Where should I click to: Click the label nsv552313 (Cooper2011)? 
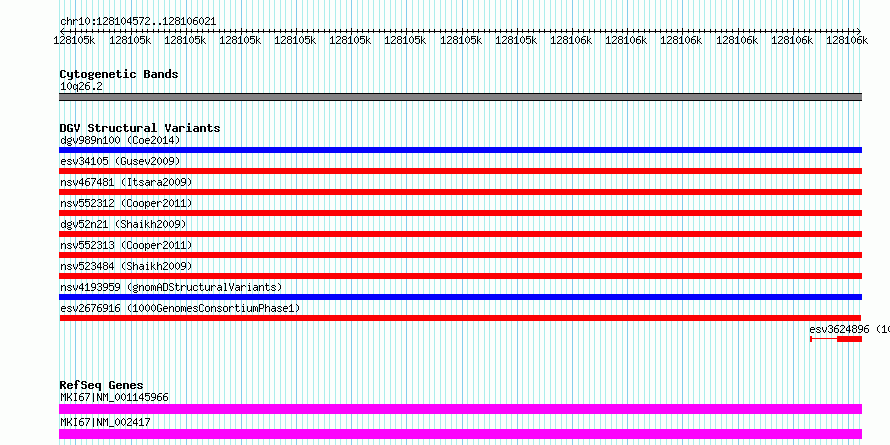point(126,245)
